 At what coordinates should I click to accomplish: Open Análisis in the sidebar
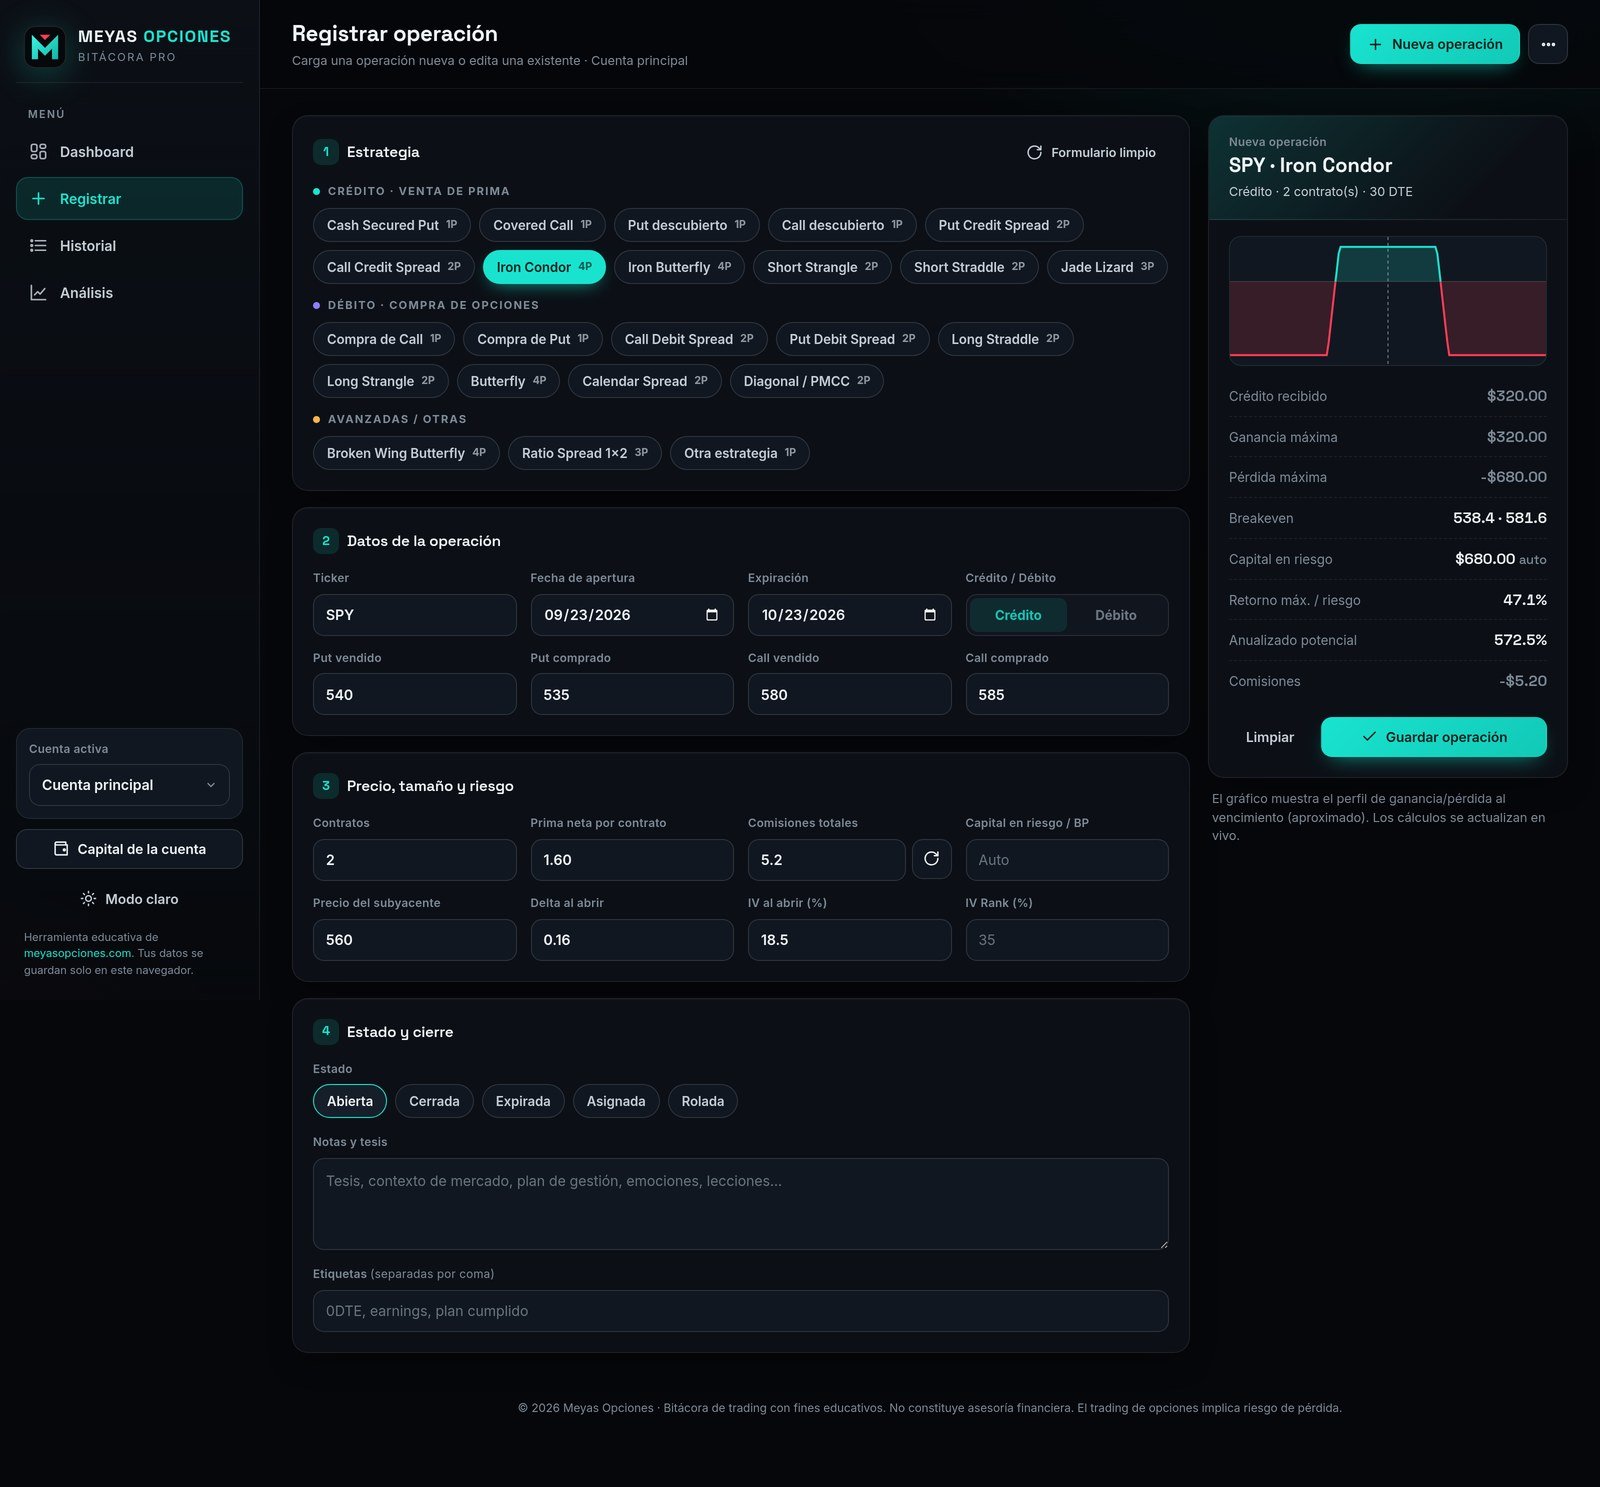pos(129,293)
